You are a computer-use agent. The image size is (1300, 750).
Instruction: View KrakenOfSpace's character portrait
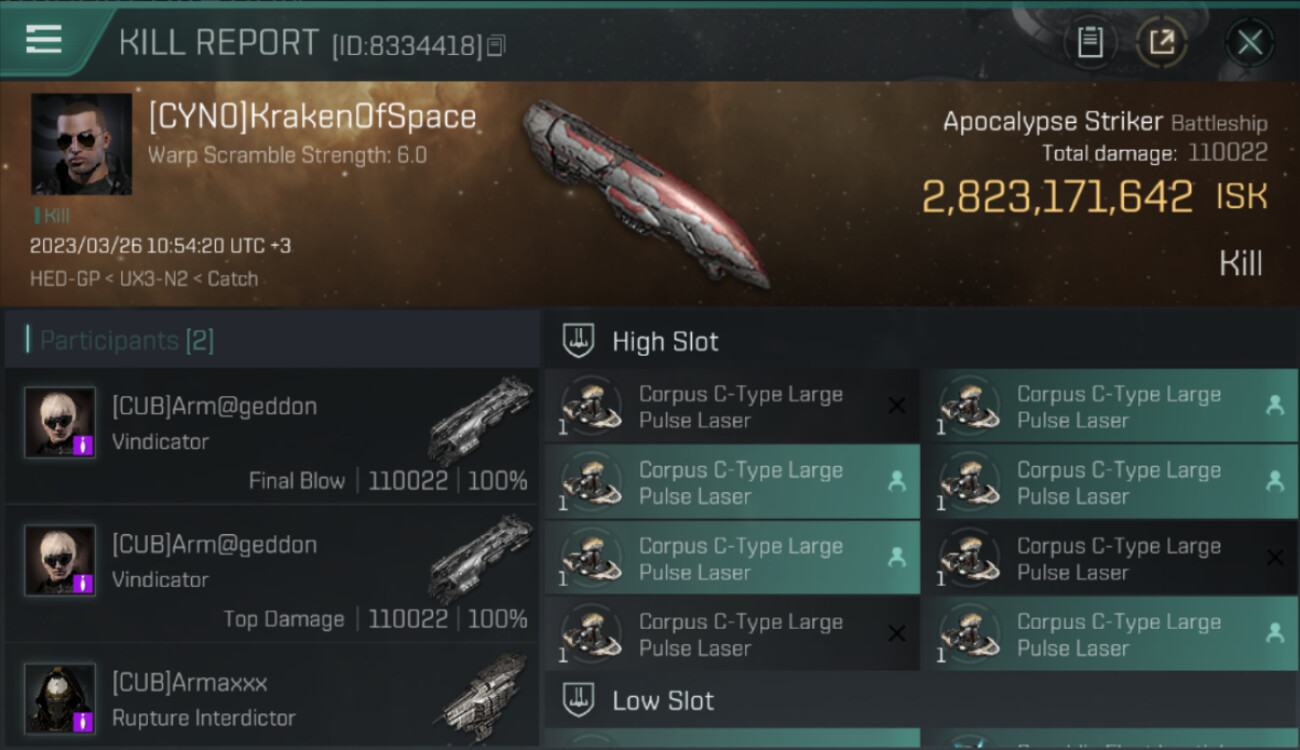81,144
